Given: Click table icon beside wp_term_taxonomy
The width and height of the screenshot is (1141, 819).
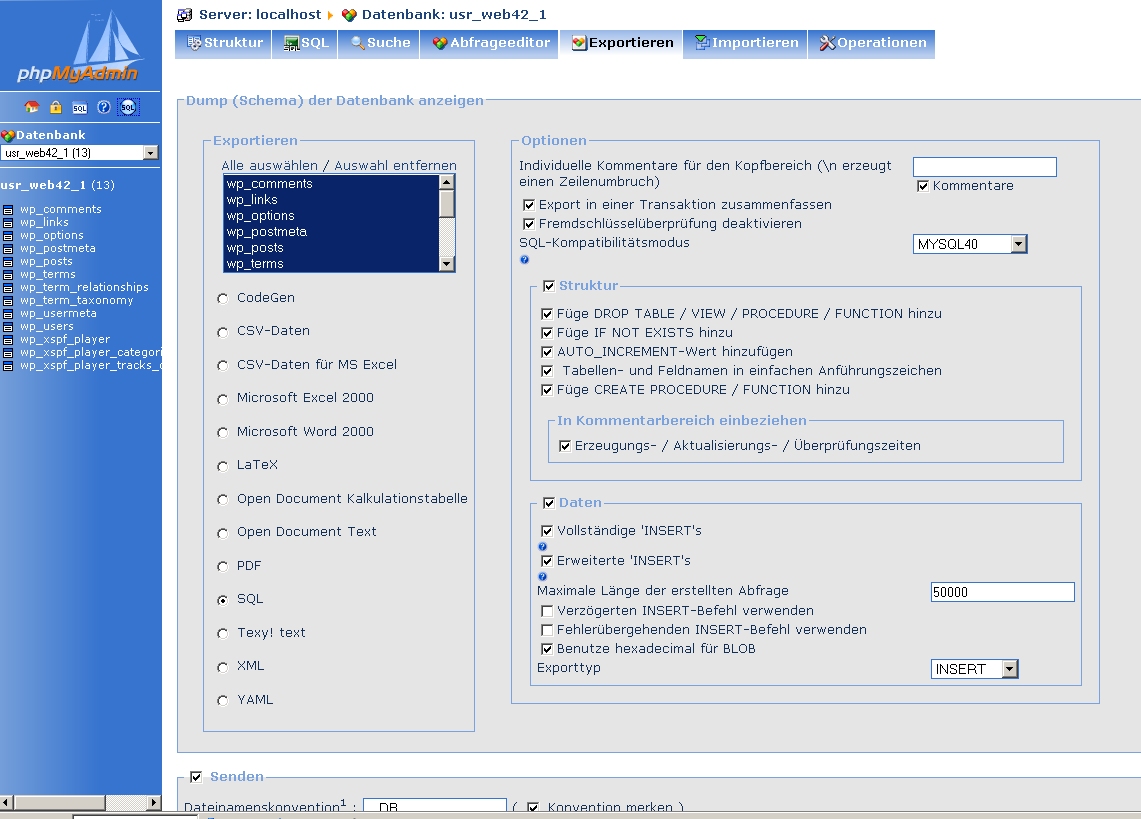Looking at the screenshot, I should 8,301.
